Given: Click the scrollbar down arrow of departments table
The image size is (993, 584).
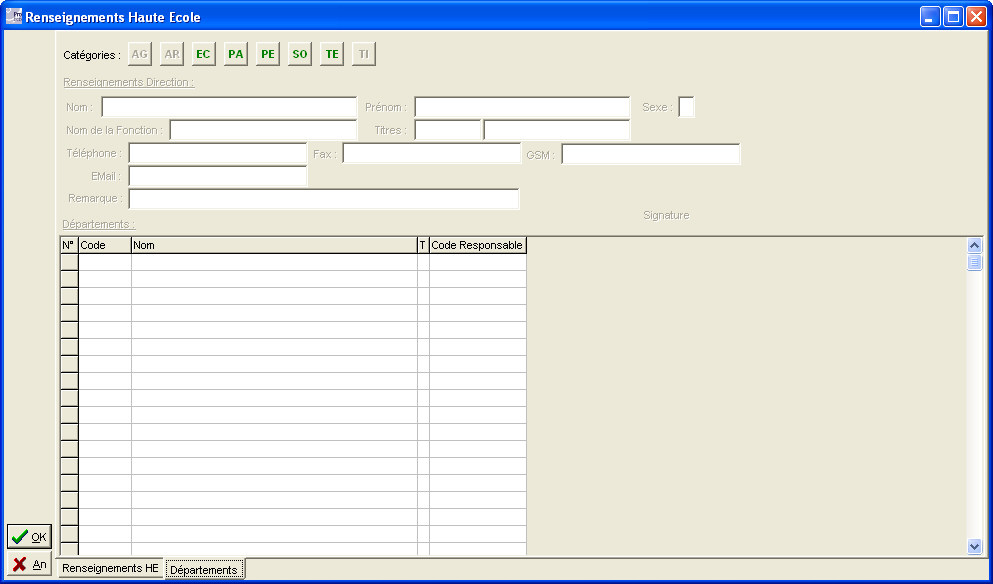Looking at the screenshot, I should [975, 546].
